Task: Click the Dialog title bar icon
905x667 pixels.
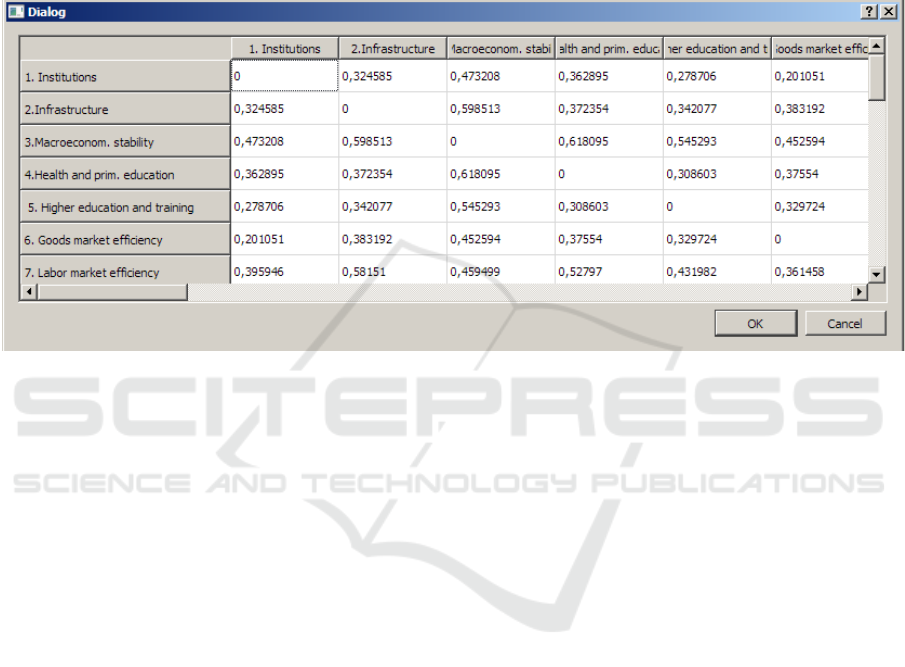Action: coord(13,10)
